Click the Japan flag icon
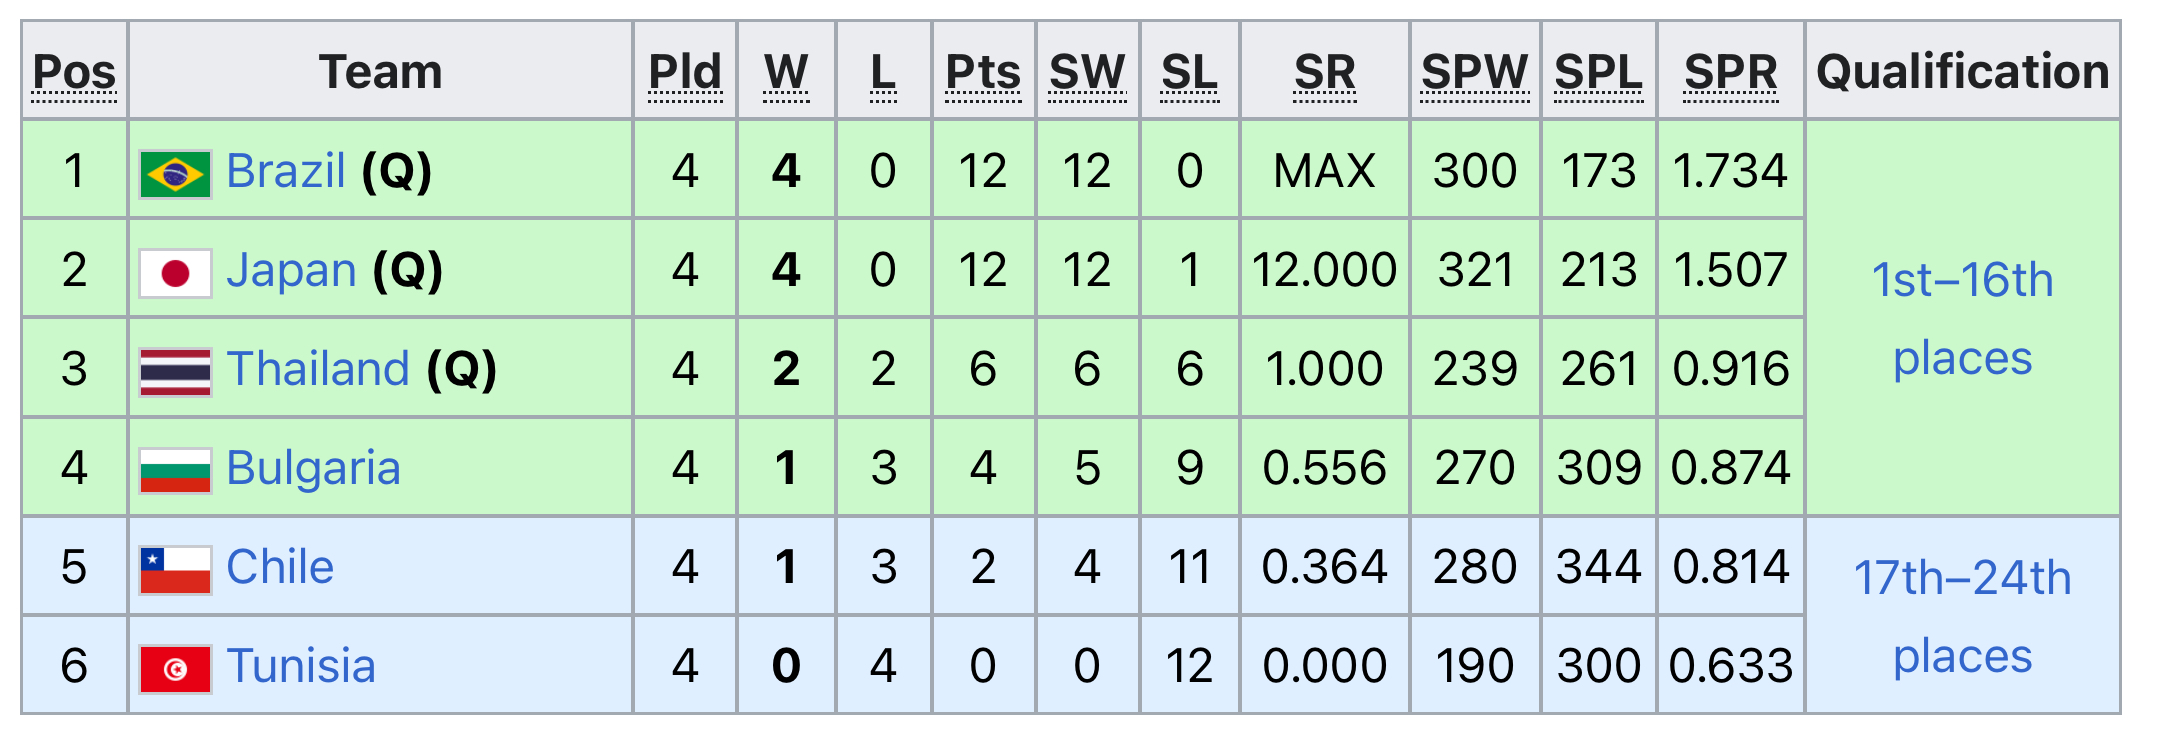The image size is (2158, 741). pyautogui.click(x=175, y=273)
